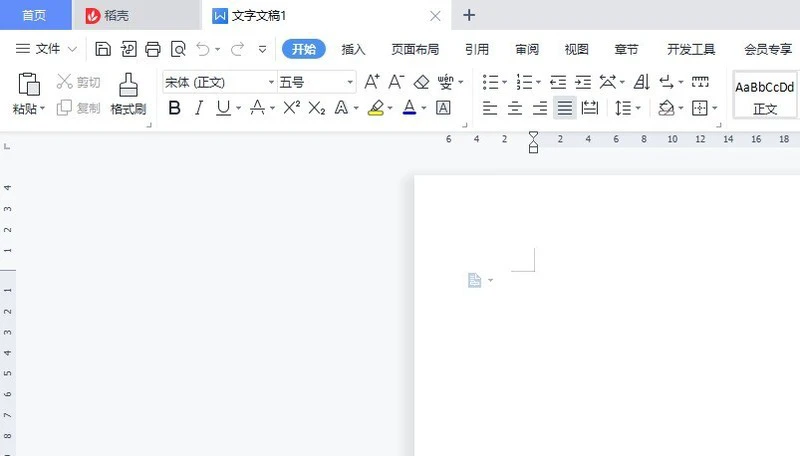Open paragraph dialog launcher corner
This screenshot has height=456, width=800.
pos(719,125)
